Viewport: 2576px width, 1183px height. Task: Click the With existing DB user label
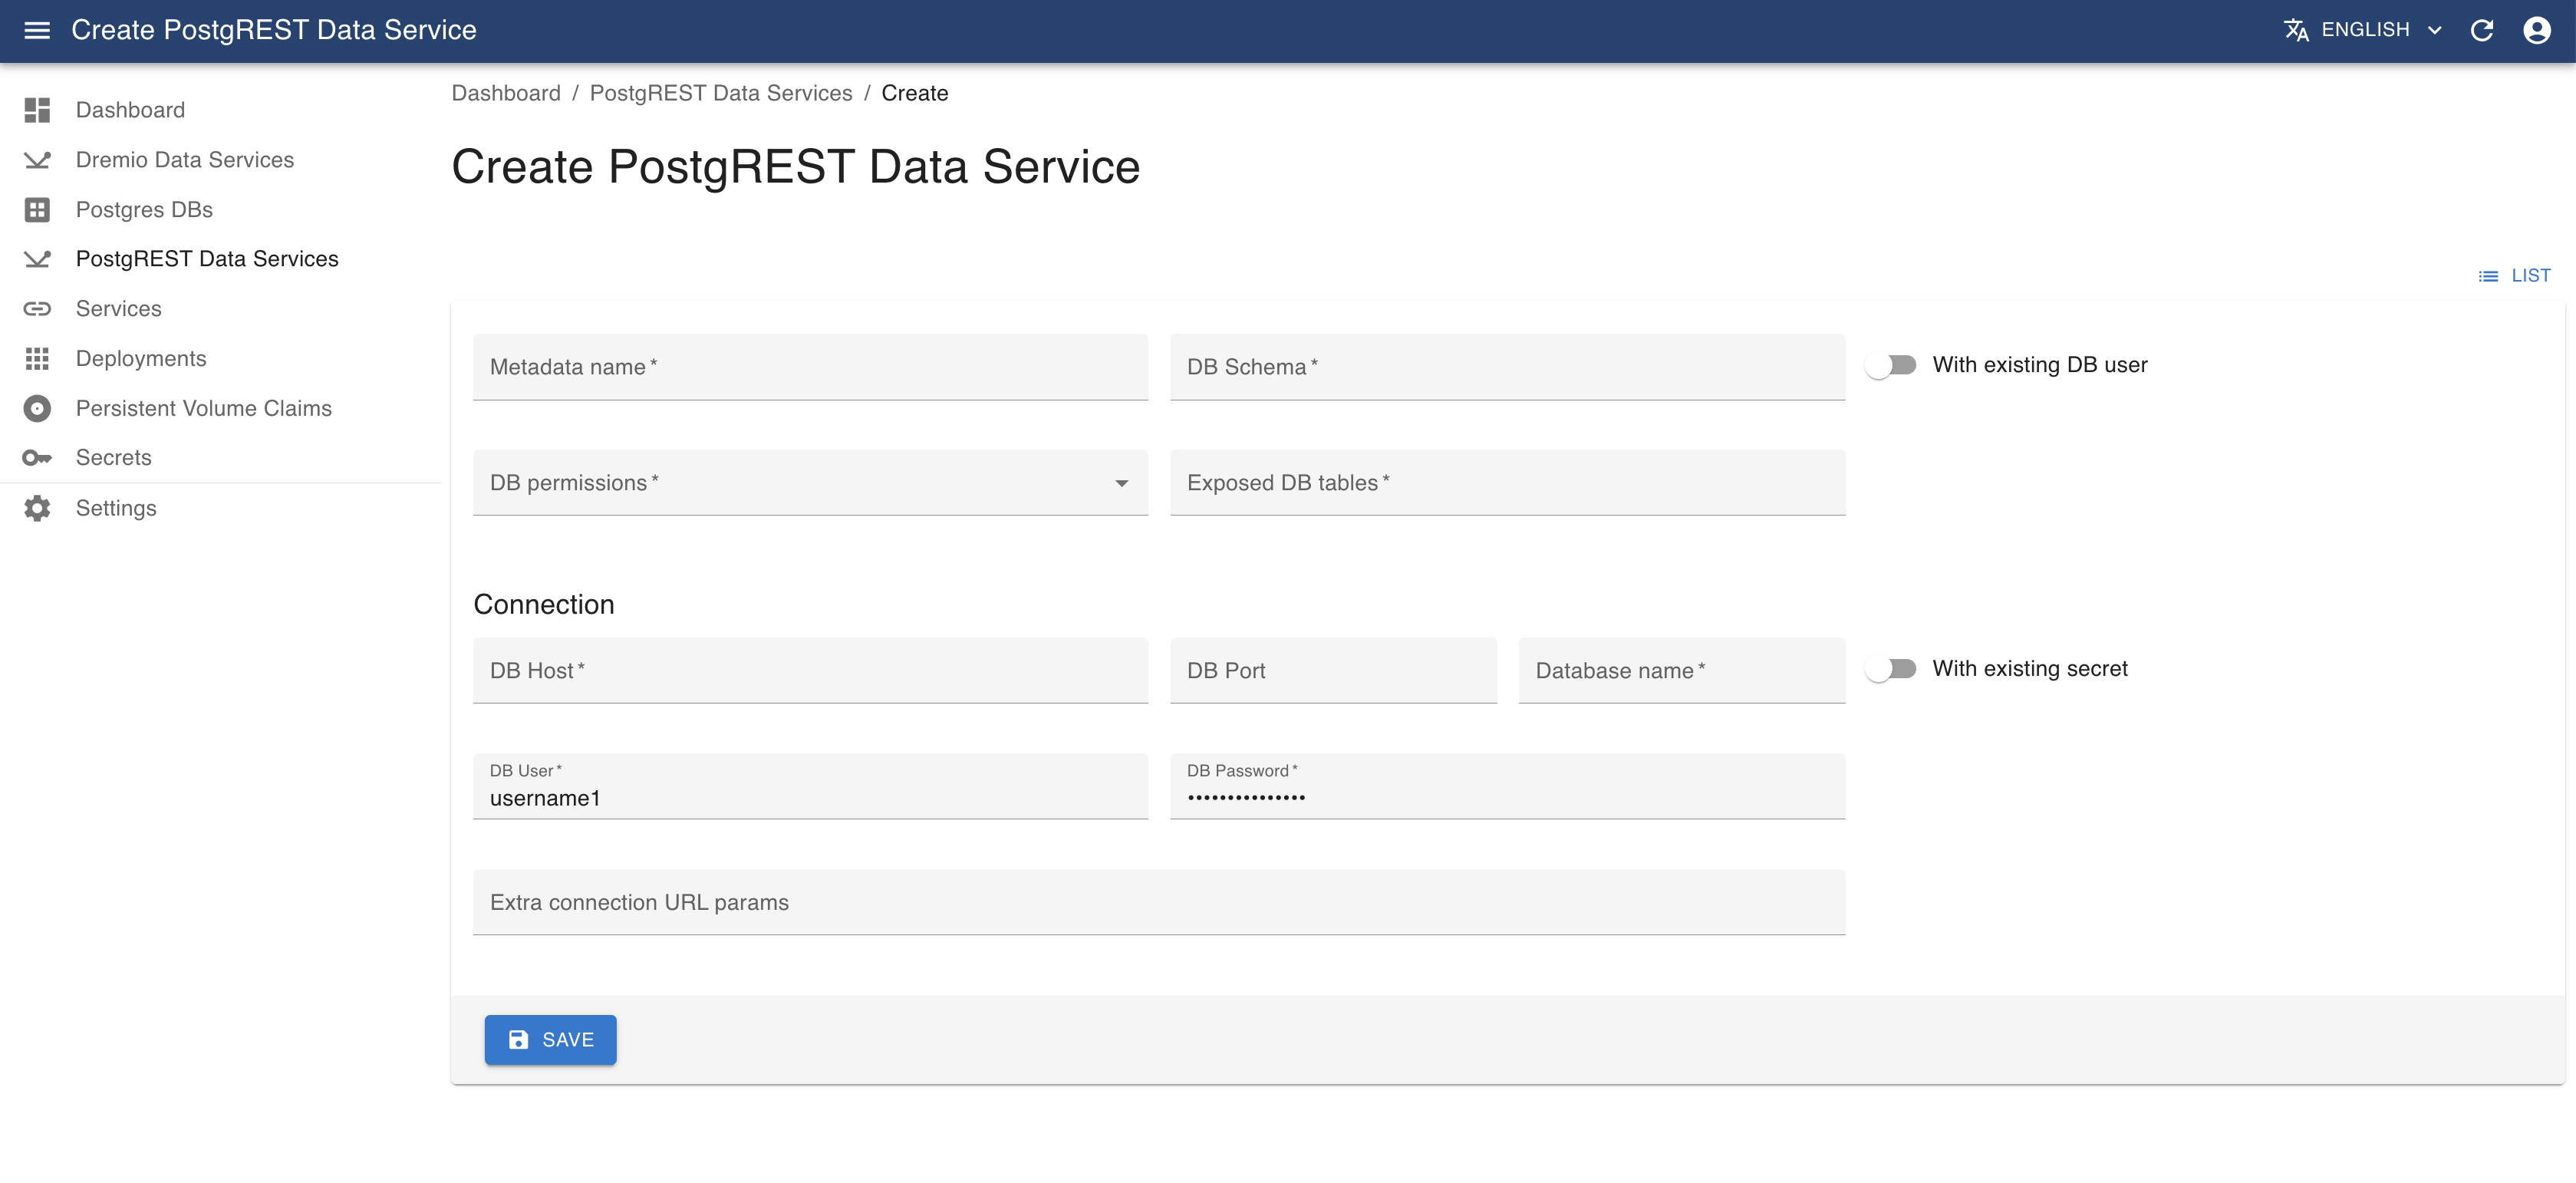pyautogui.click(x=2040, y=365)
